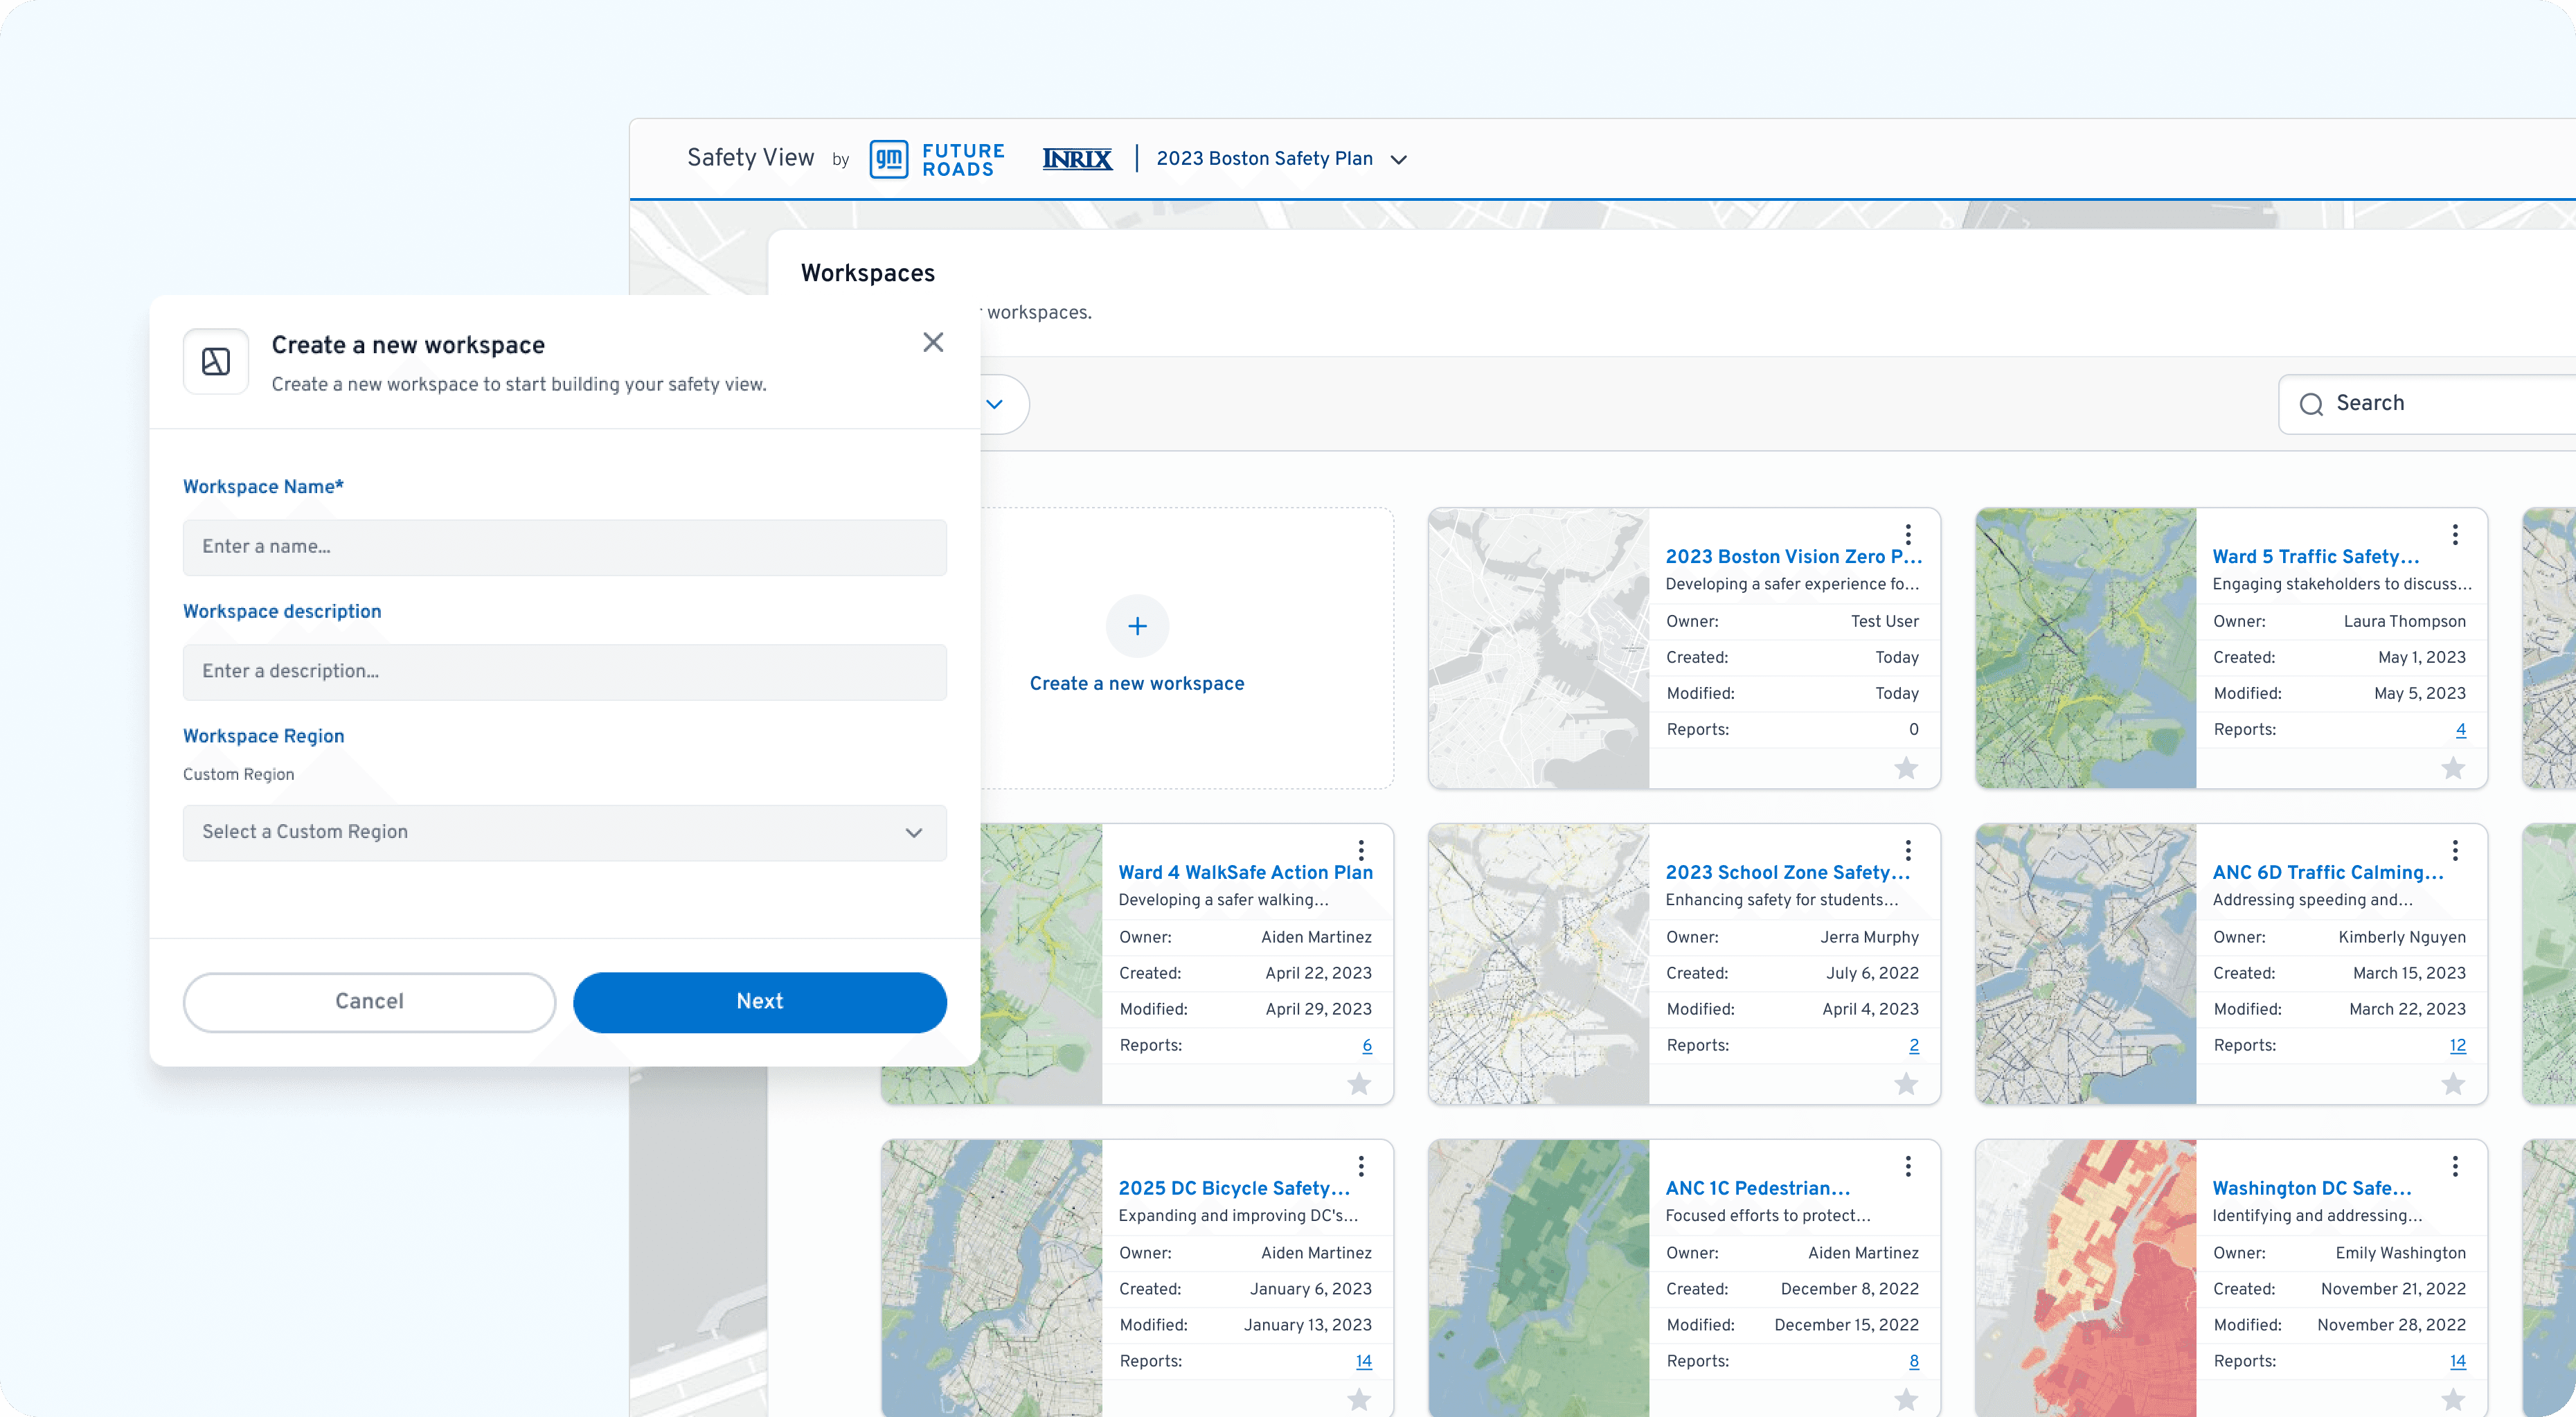Expand the Select a Custom Region dropdown
This screenshot has height=1417, width=2576.
[x=564, y=833]
